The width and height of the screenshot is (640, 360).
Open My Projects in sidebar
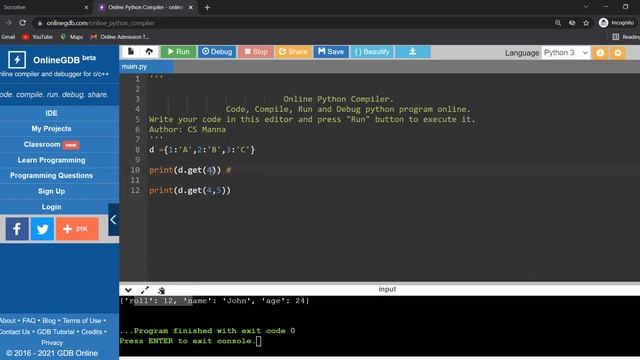coord(51,129)
